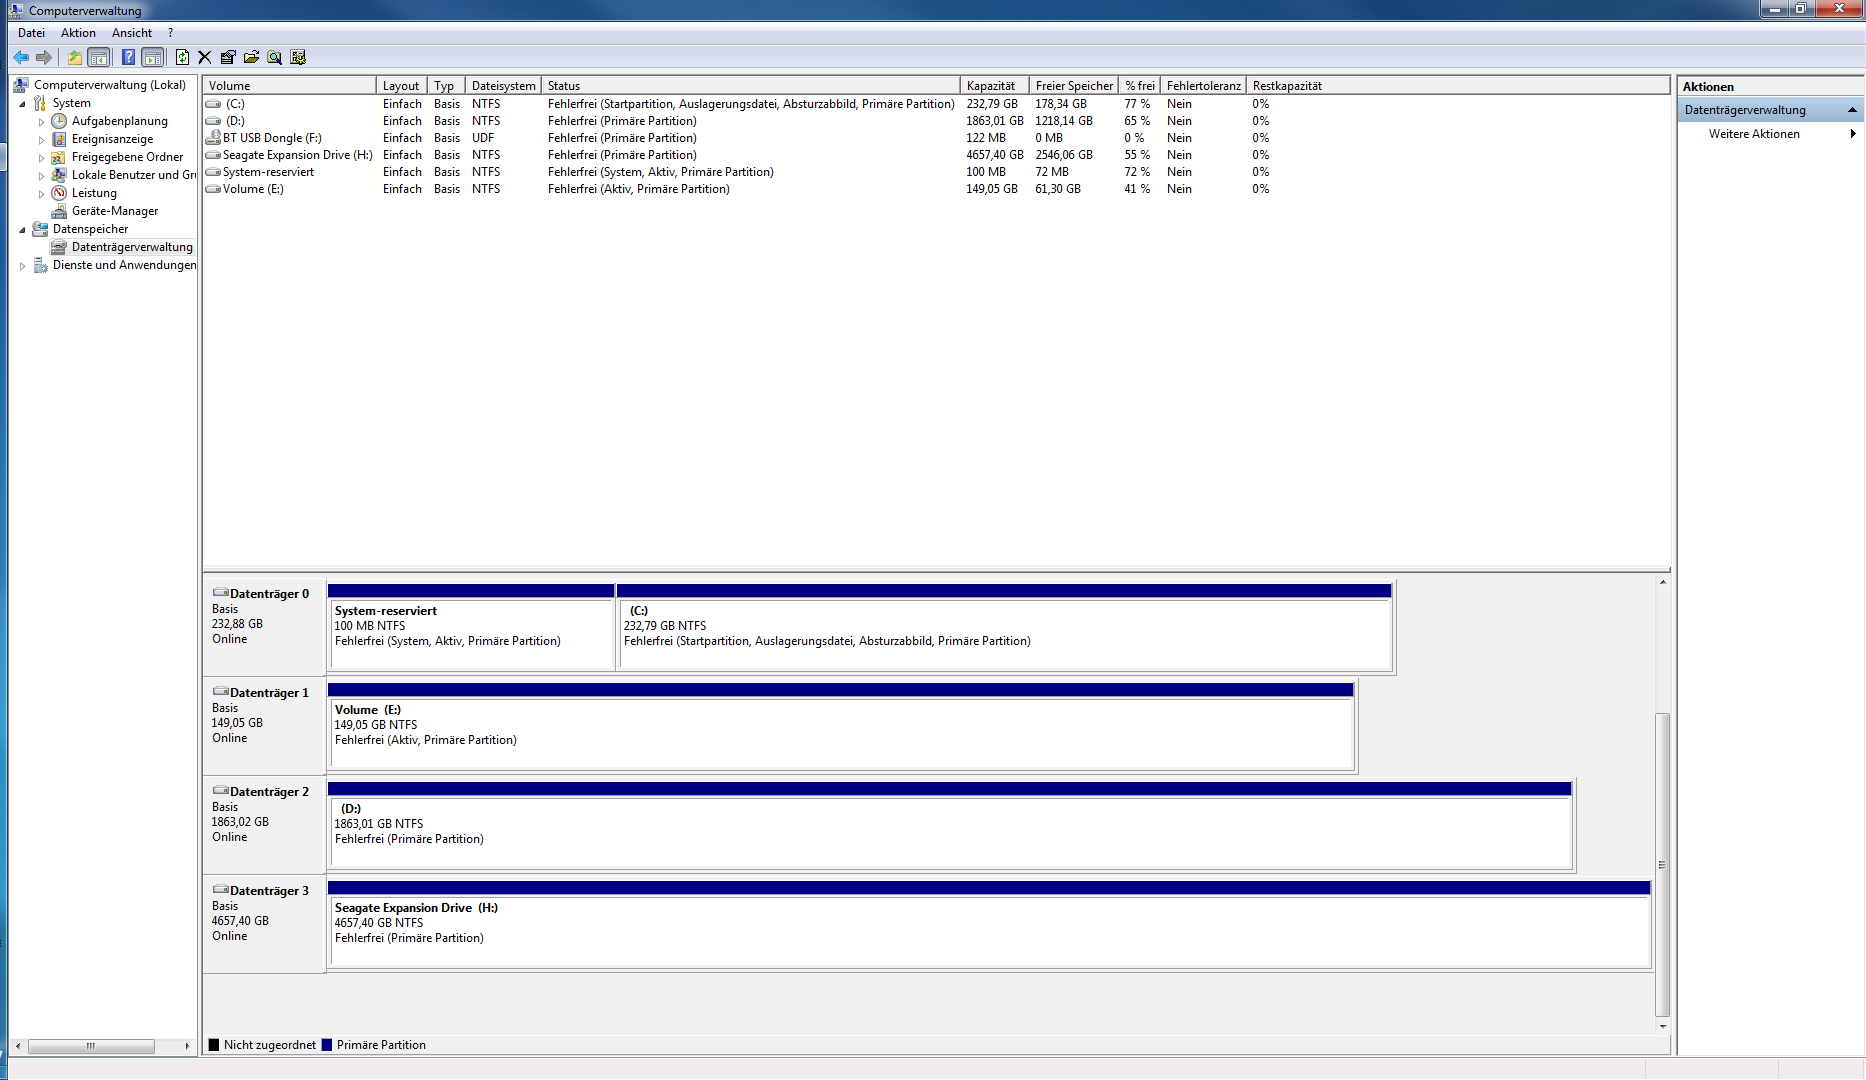Collapse the System tree node
The image size is (1866, 1080).
click(22, 103)
